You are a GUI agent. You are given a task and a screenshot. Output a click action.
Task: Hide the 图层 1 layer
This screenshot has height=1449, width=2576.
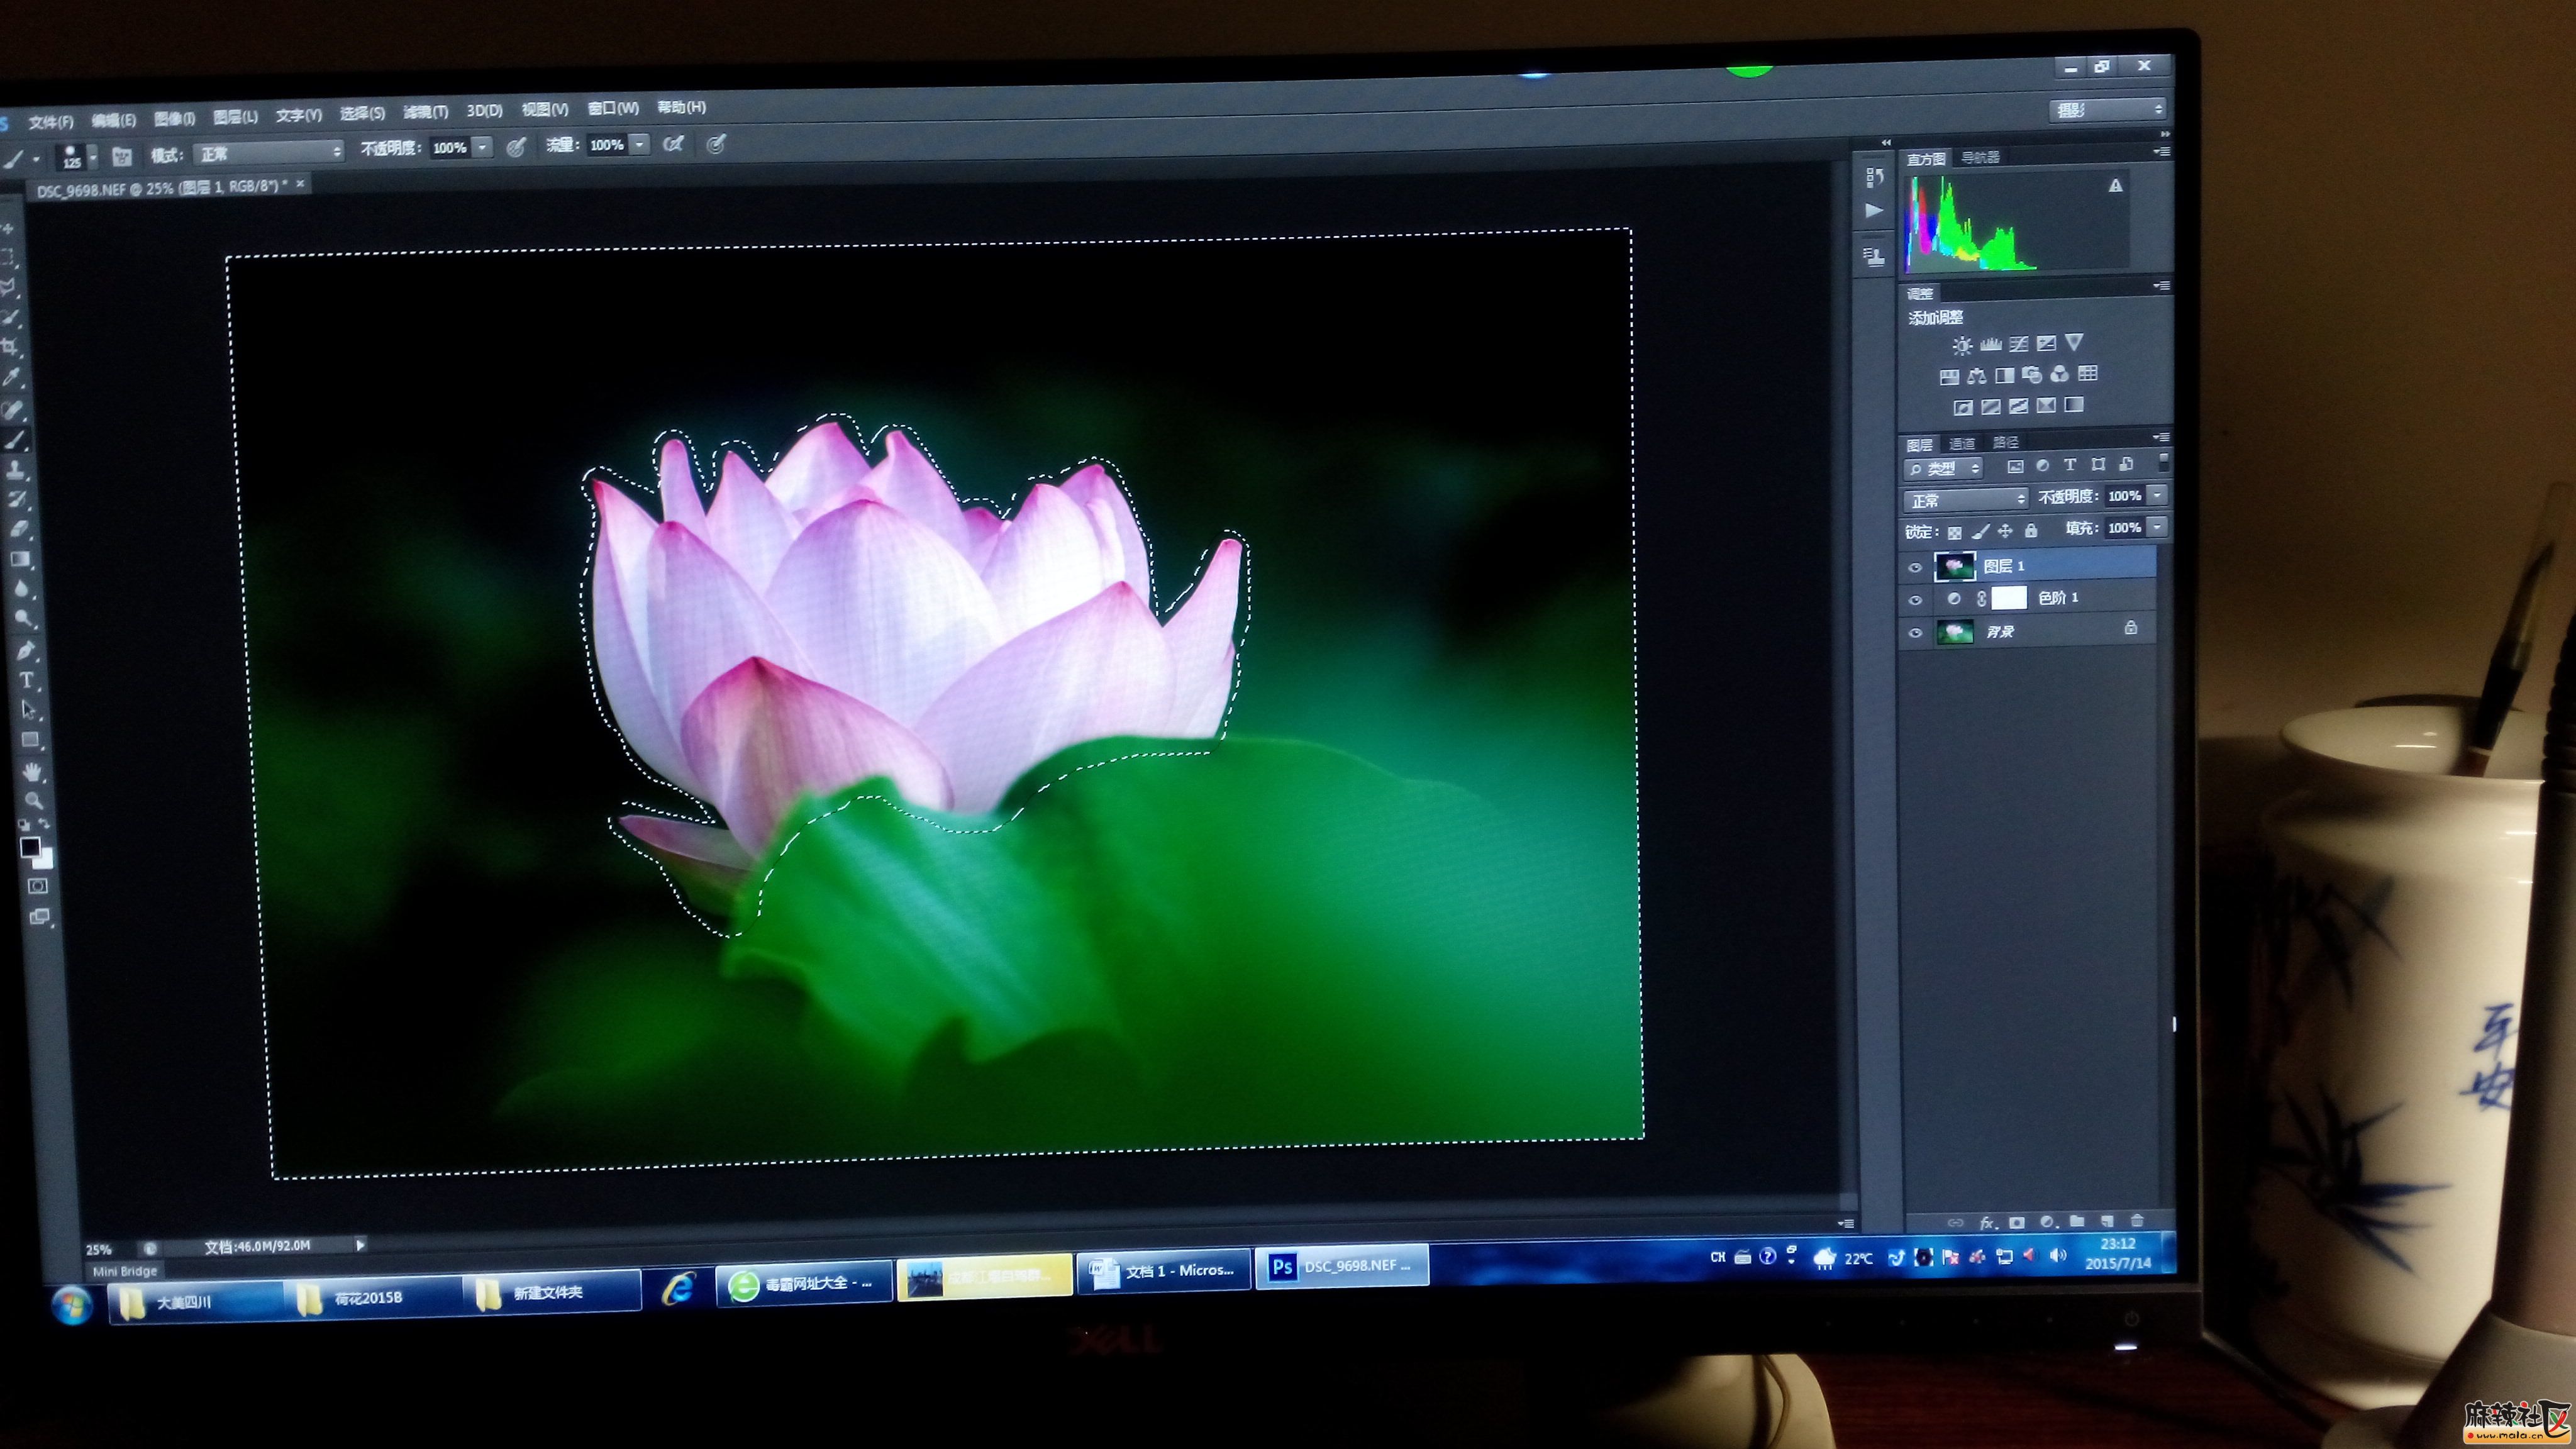tap(1914, 567)
